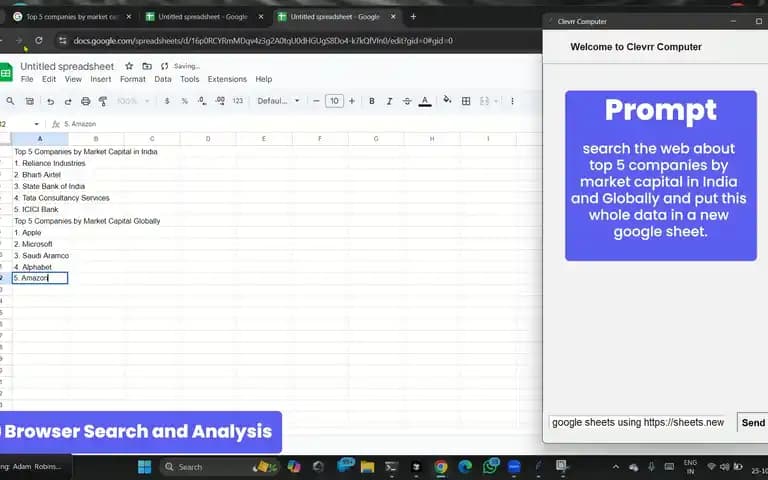Open the Edit menu
768x480 pixels.
click(x=49, y=79)
